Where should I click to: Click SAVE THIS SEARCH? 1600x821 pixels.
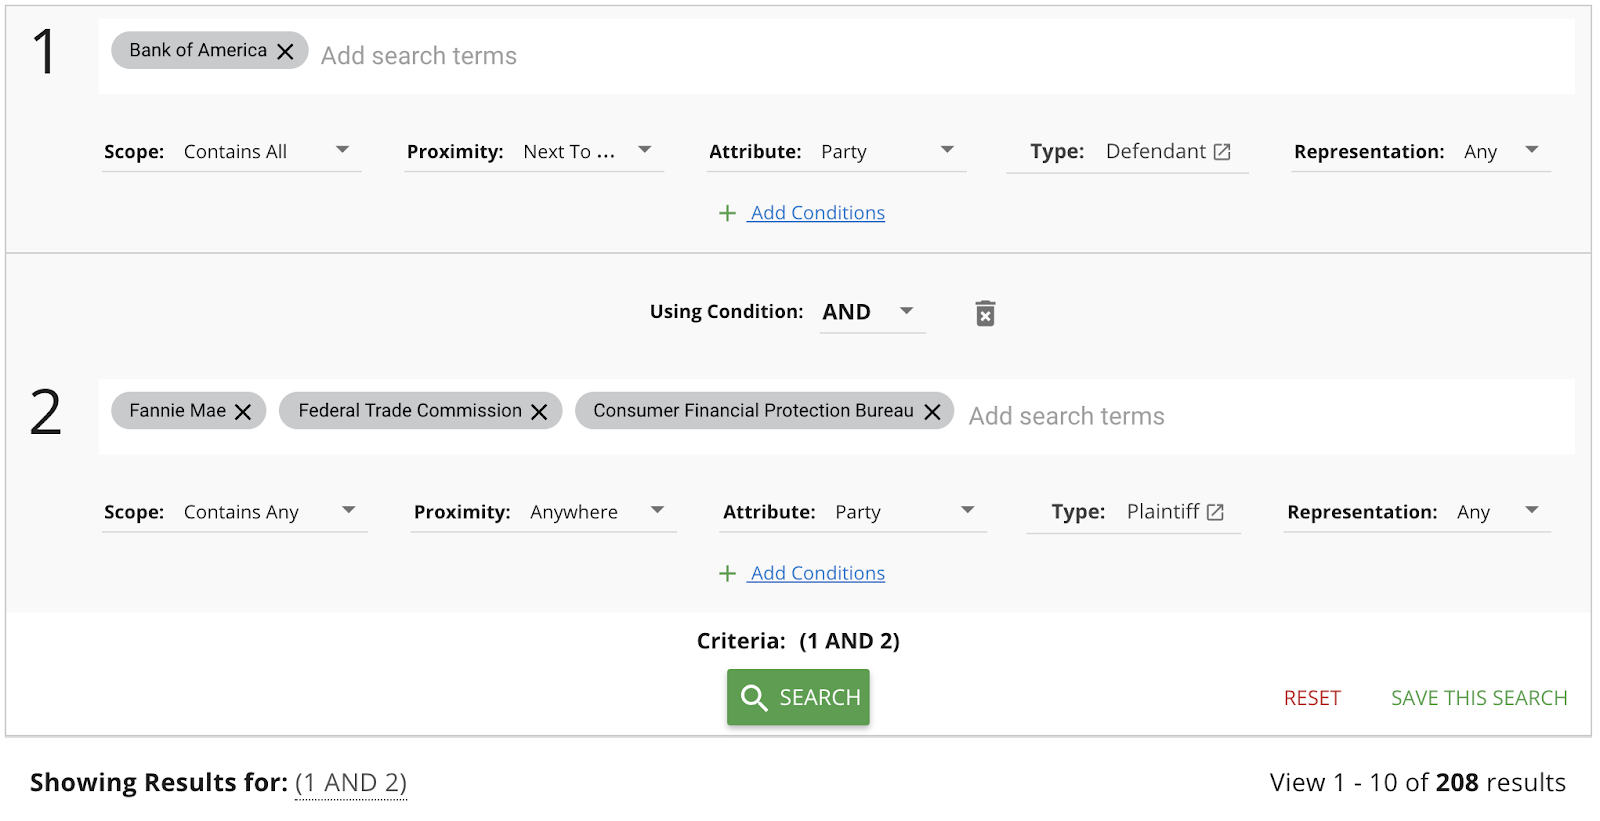1479,698
